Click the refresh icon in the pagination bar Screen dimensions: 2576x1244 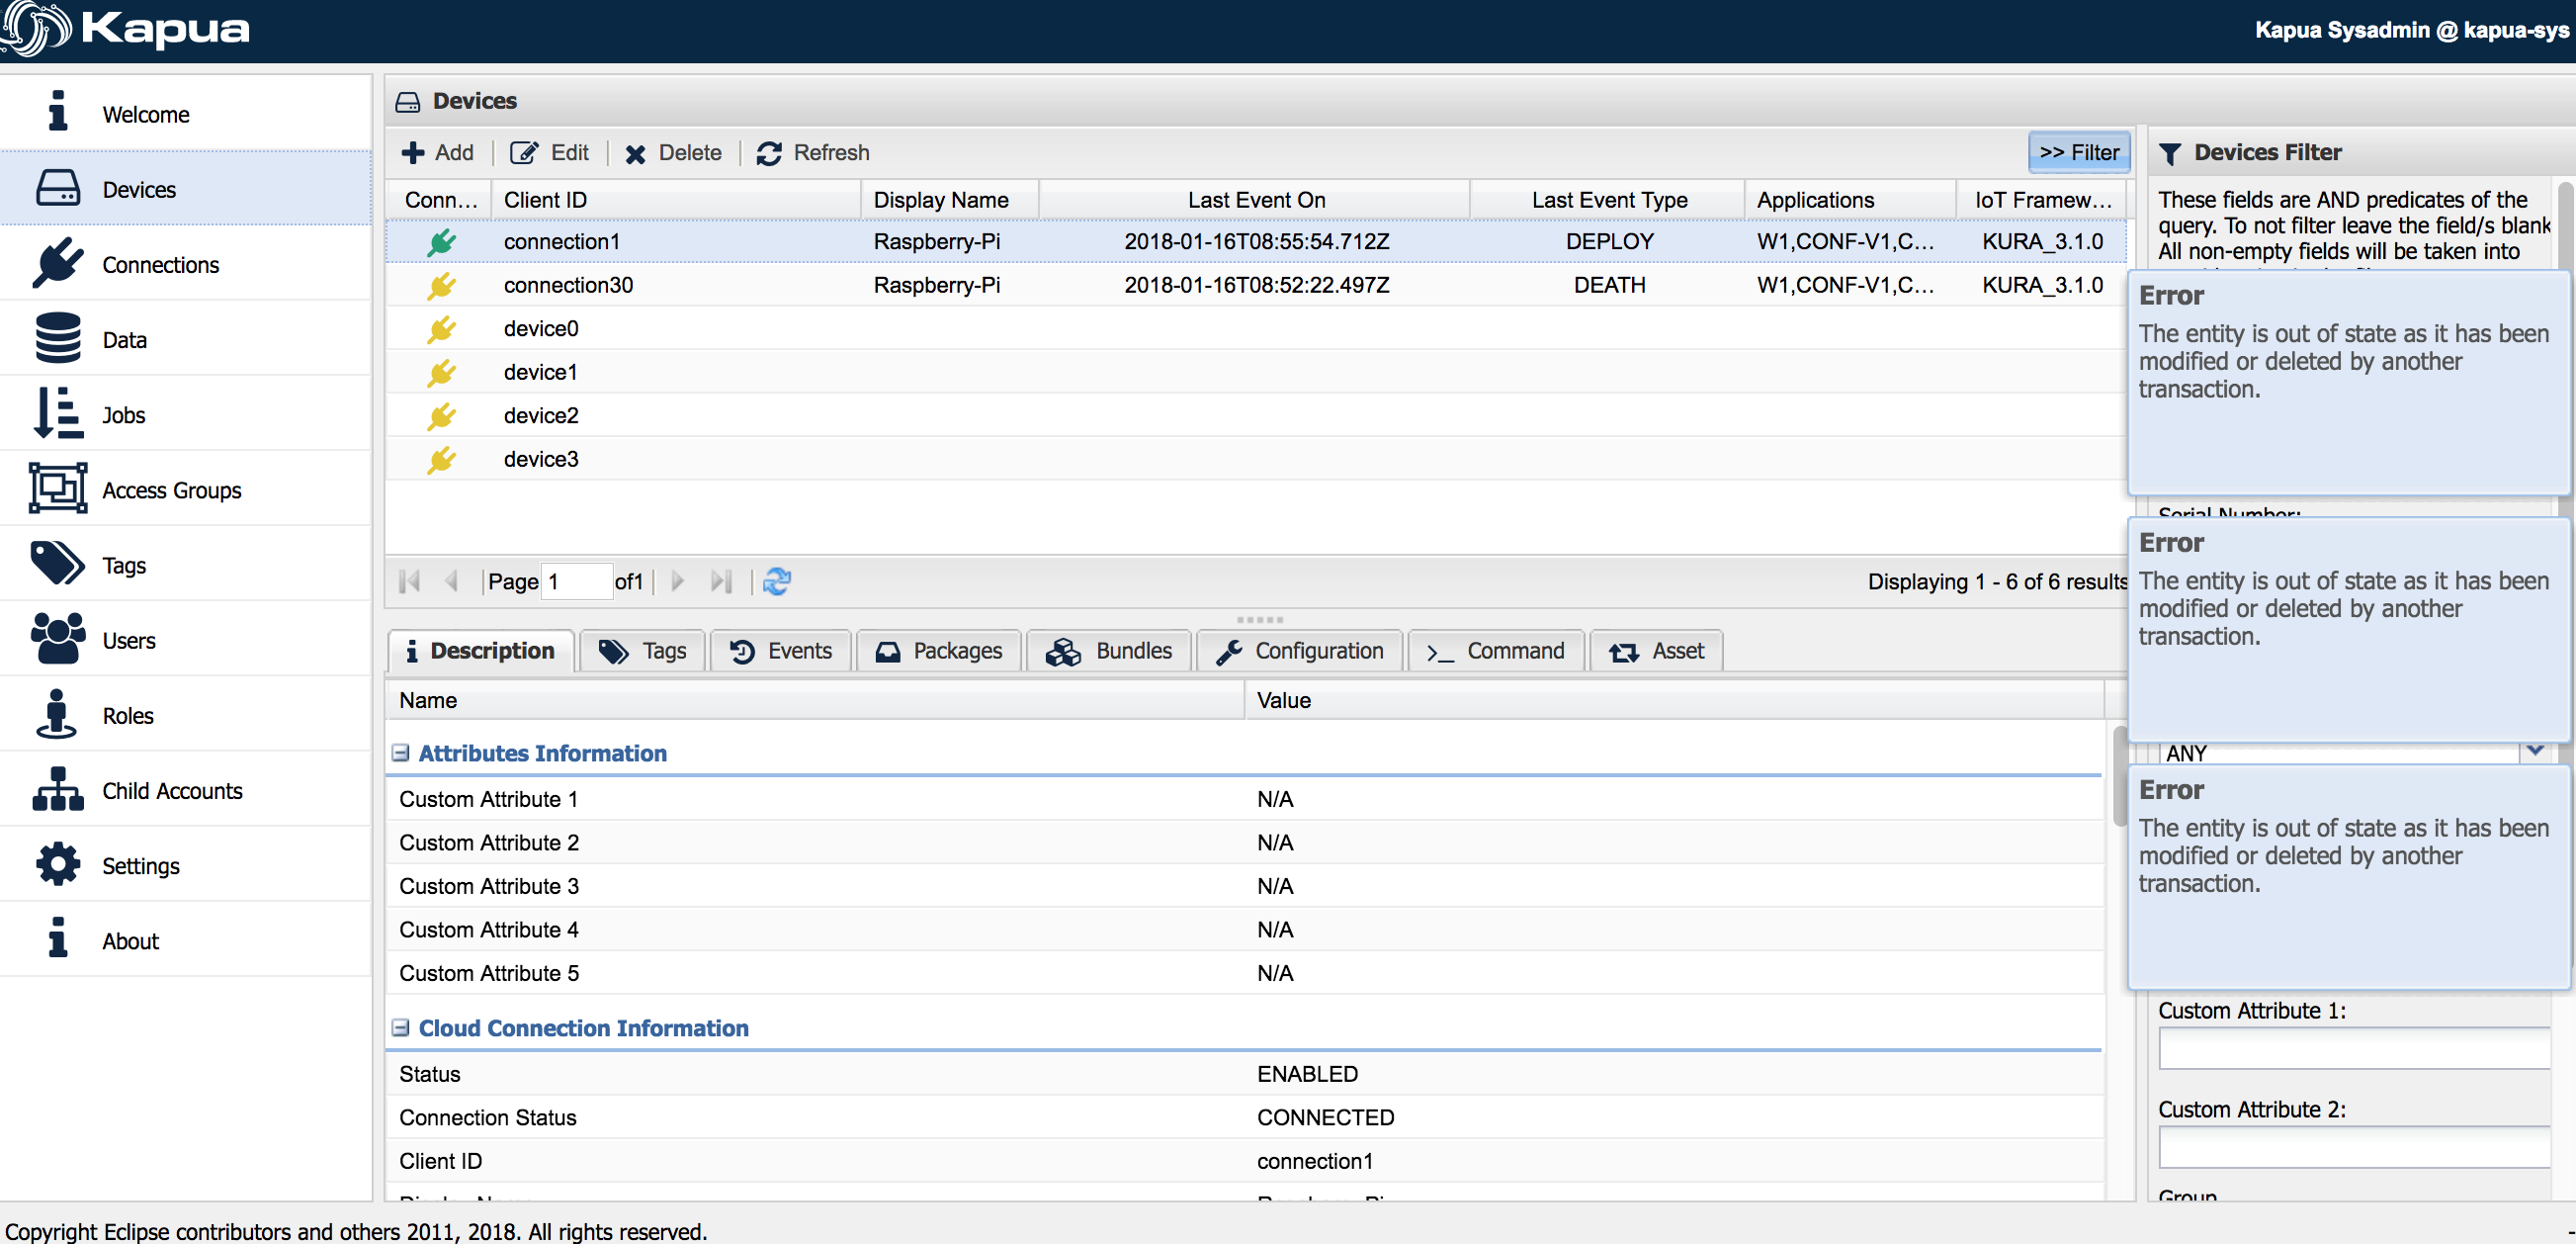click(x=778, y=581)
